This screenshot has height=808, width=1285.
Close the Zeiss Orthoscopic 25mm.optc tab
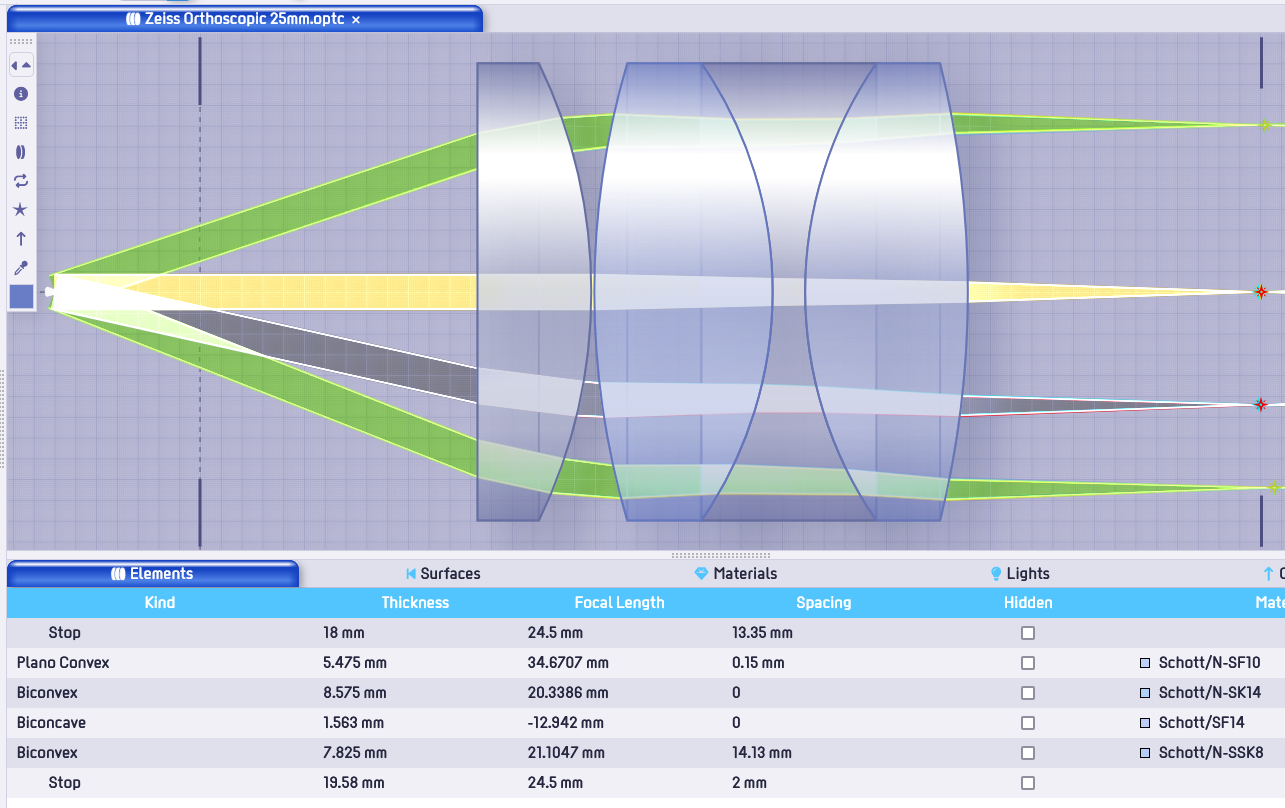coord(356,20)
